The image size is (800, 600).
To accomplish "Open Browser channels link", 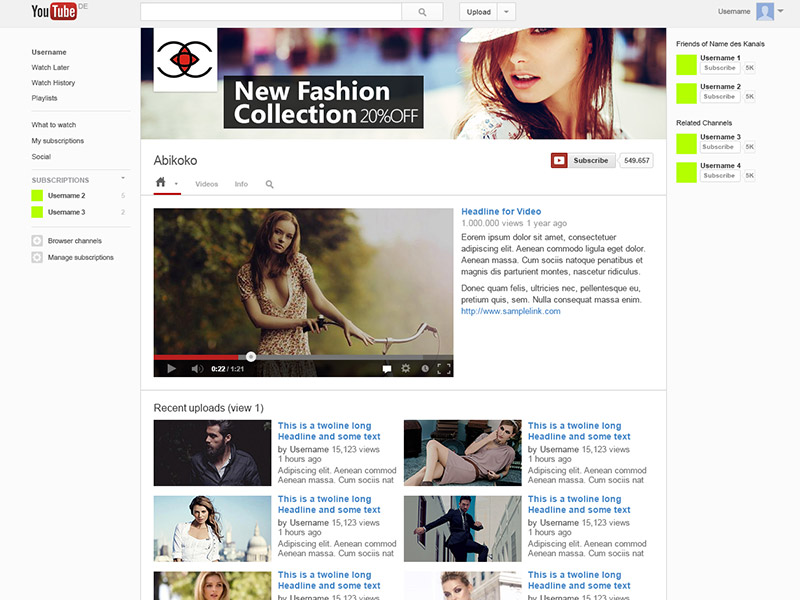I will (74, 241).
